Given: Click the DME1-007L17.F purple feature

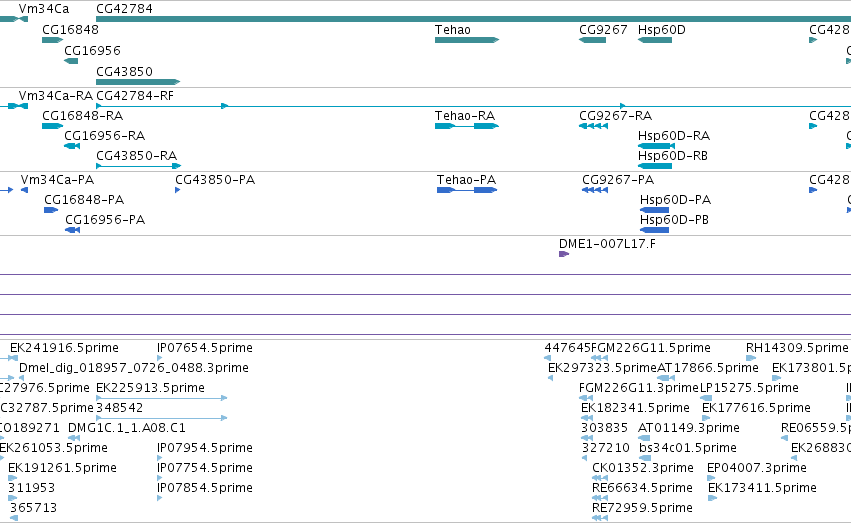Looking at the screenshot, I should [x=564, y=254].
